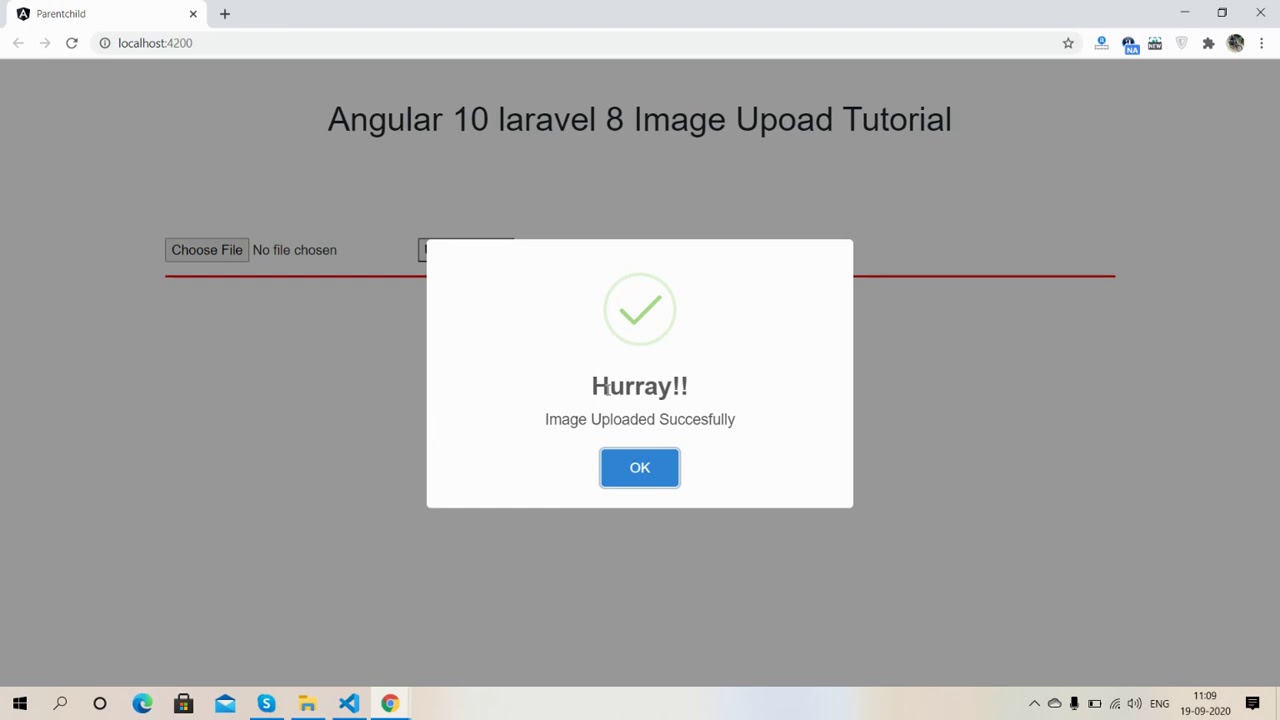Viewport: 1280px width, 720px height.
Task: Open Cortana circle on taskbar
Action: (100, 704)
